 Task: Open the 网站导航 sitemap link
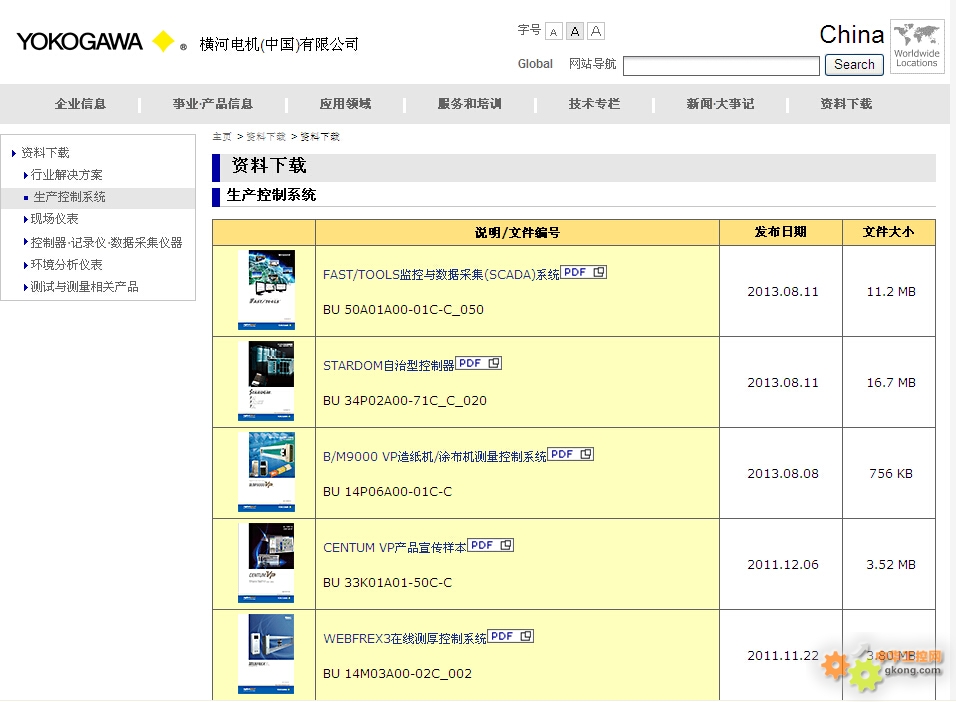click(x=593, y=63)
